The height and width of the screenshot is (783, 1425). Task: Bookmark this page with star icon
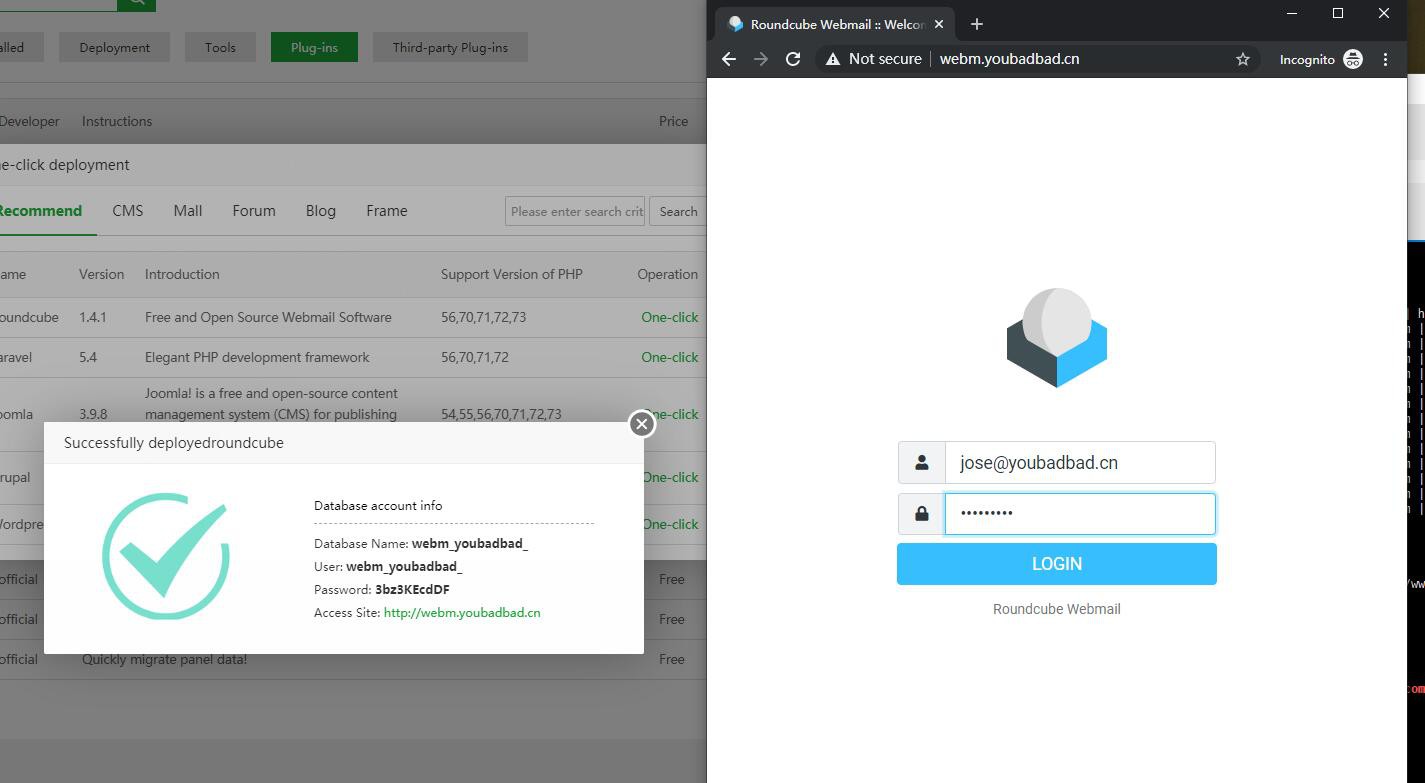(x=1242, y=59)
